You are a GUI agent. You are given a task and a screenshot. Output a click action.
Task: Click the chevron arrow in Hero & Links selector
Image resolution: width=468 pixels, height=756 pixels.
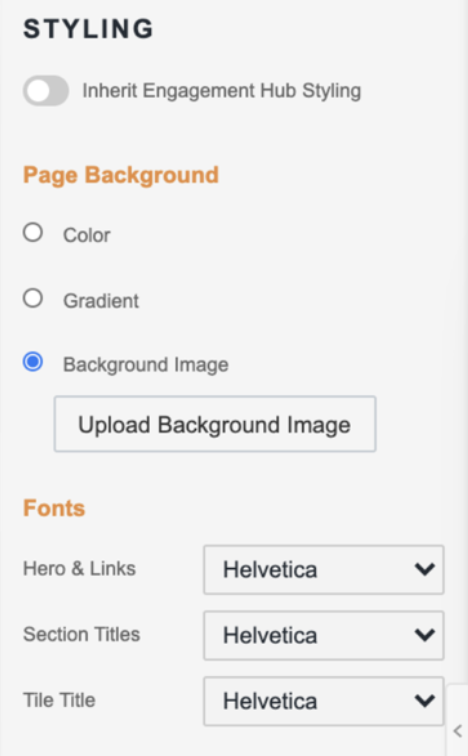tap(425, 569)
